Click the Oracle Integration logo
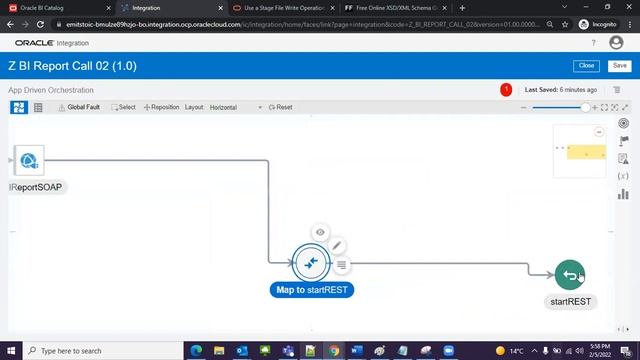The image size is (640, 360). (52, 43)
